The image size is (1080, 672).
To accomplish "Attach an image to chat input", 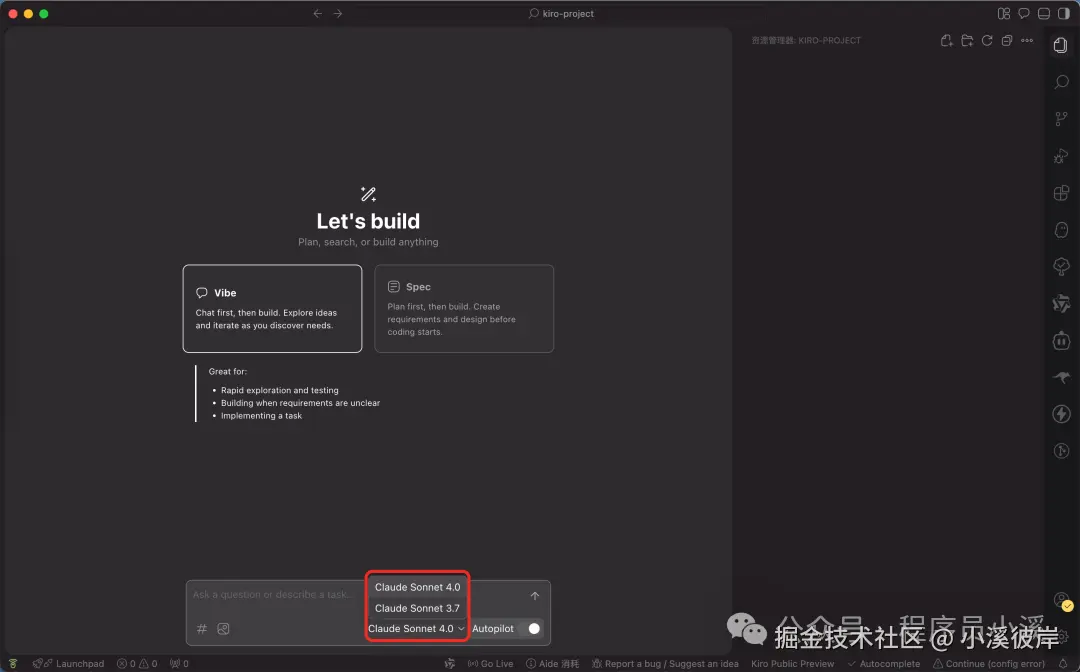I will click(223, 629).
